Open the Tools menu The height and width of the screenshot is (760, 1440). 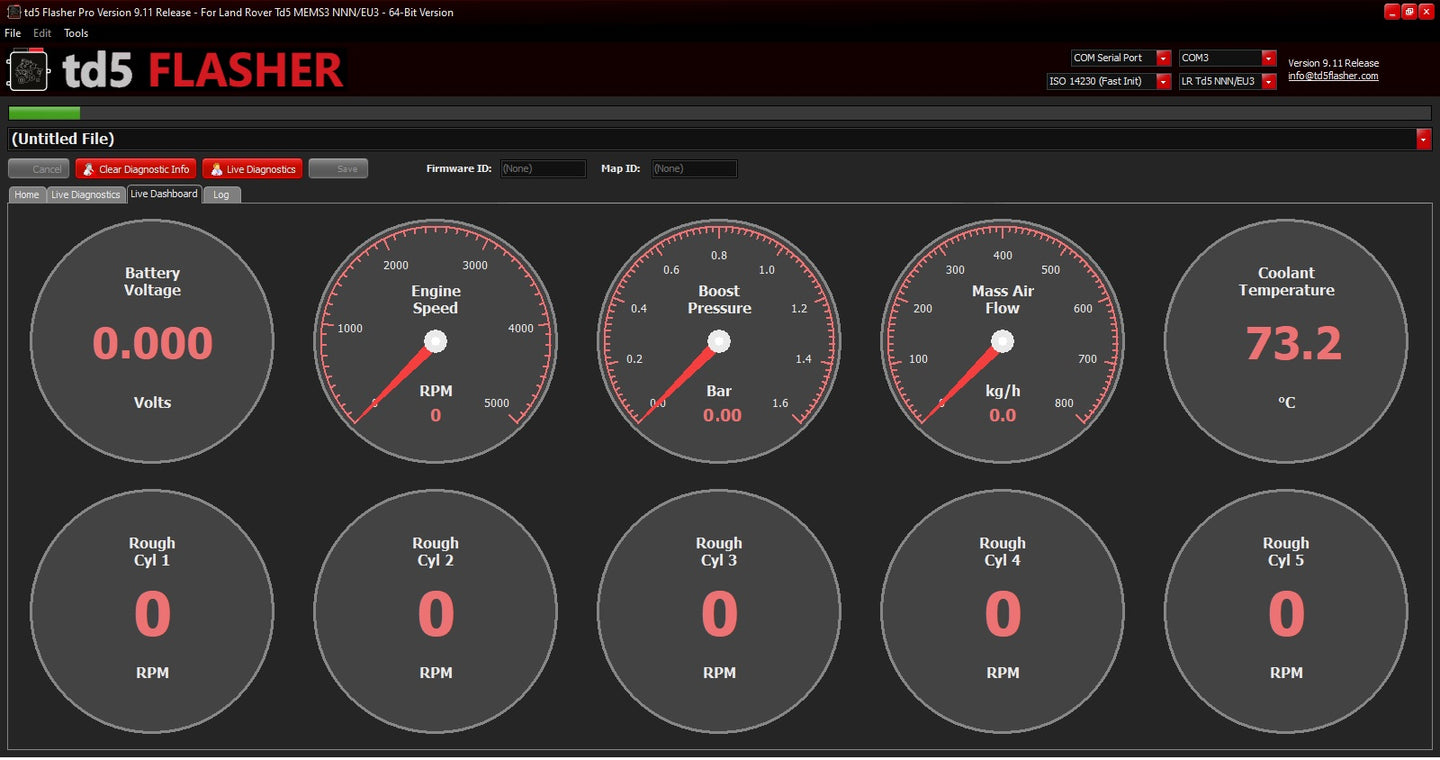(x=76, y=33)
